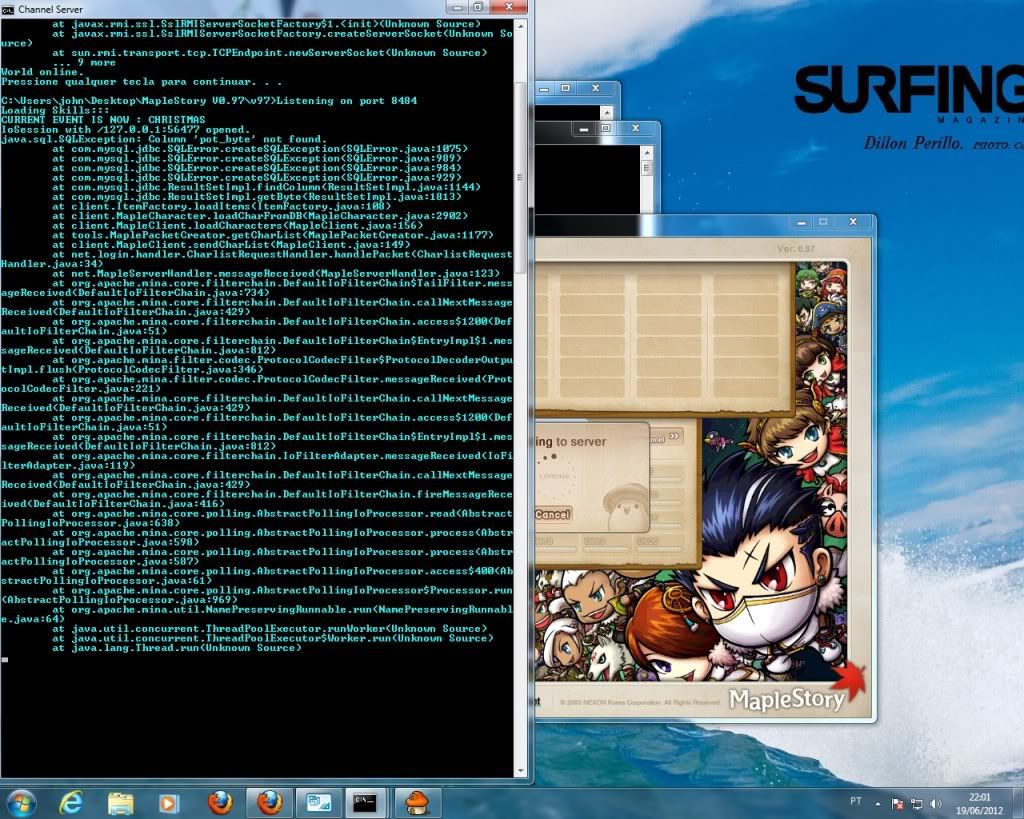The height and width of the screenshot is (819, 1024).
Task: Click the Action Center flag icon
Action: (898, 803)
